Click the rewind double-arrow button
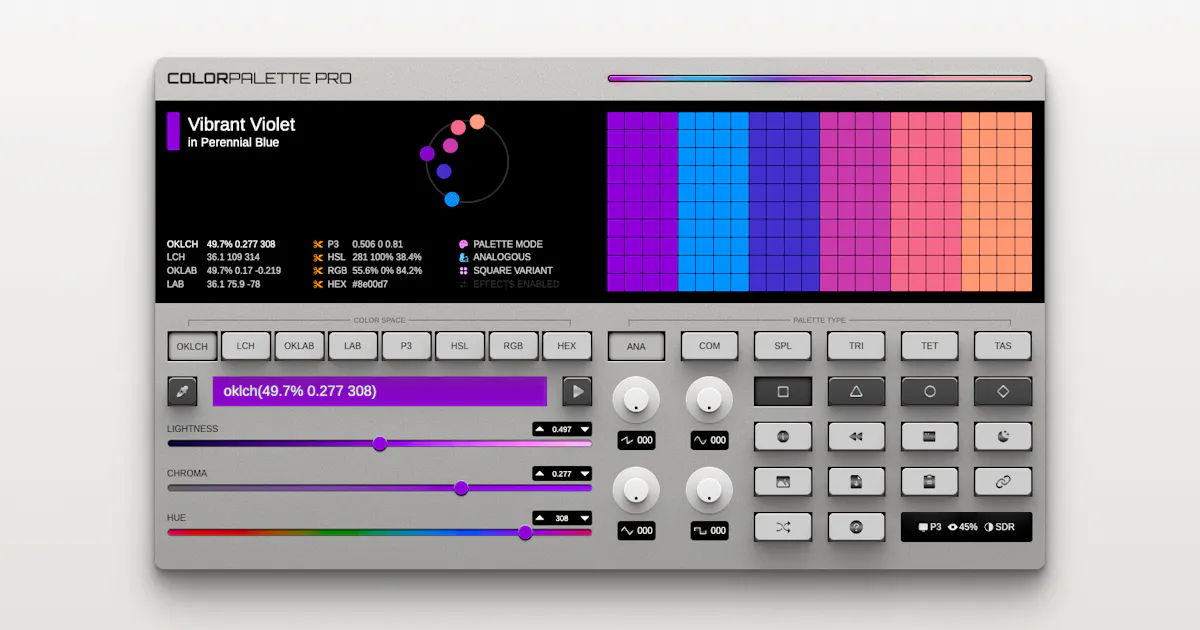 tap(856, 437)
